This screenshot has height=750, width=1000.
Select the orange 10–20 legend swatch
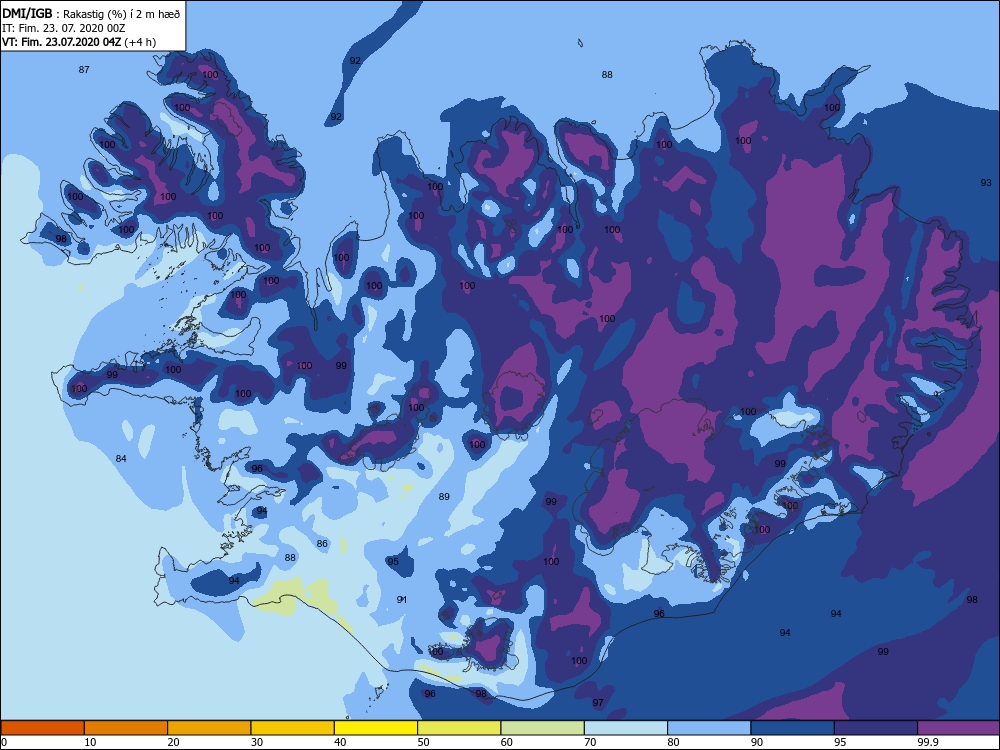[126, 728]
